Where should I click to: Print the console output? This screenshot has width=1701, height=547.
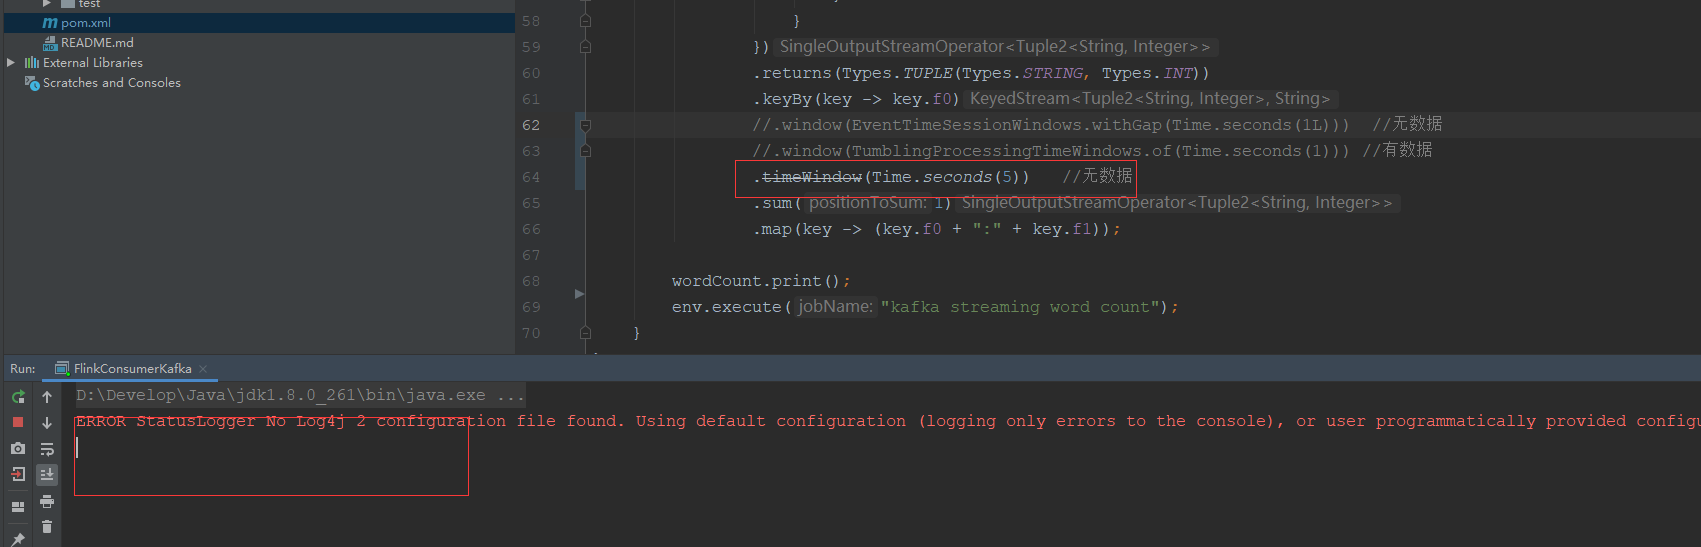coord(47,501)
